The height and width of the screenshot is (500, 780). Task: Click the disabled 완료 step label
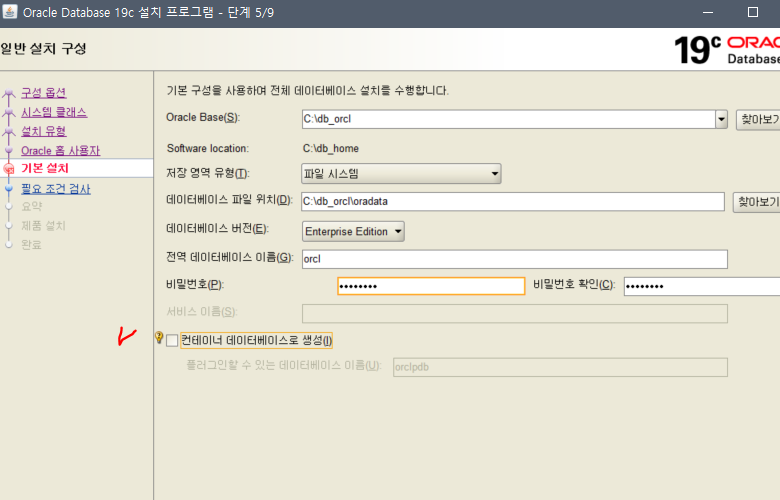pos(31,245)
